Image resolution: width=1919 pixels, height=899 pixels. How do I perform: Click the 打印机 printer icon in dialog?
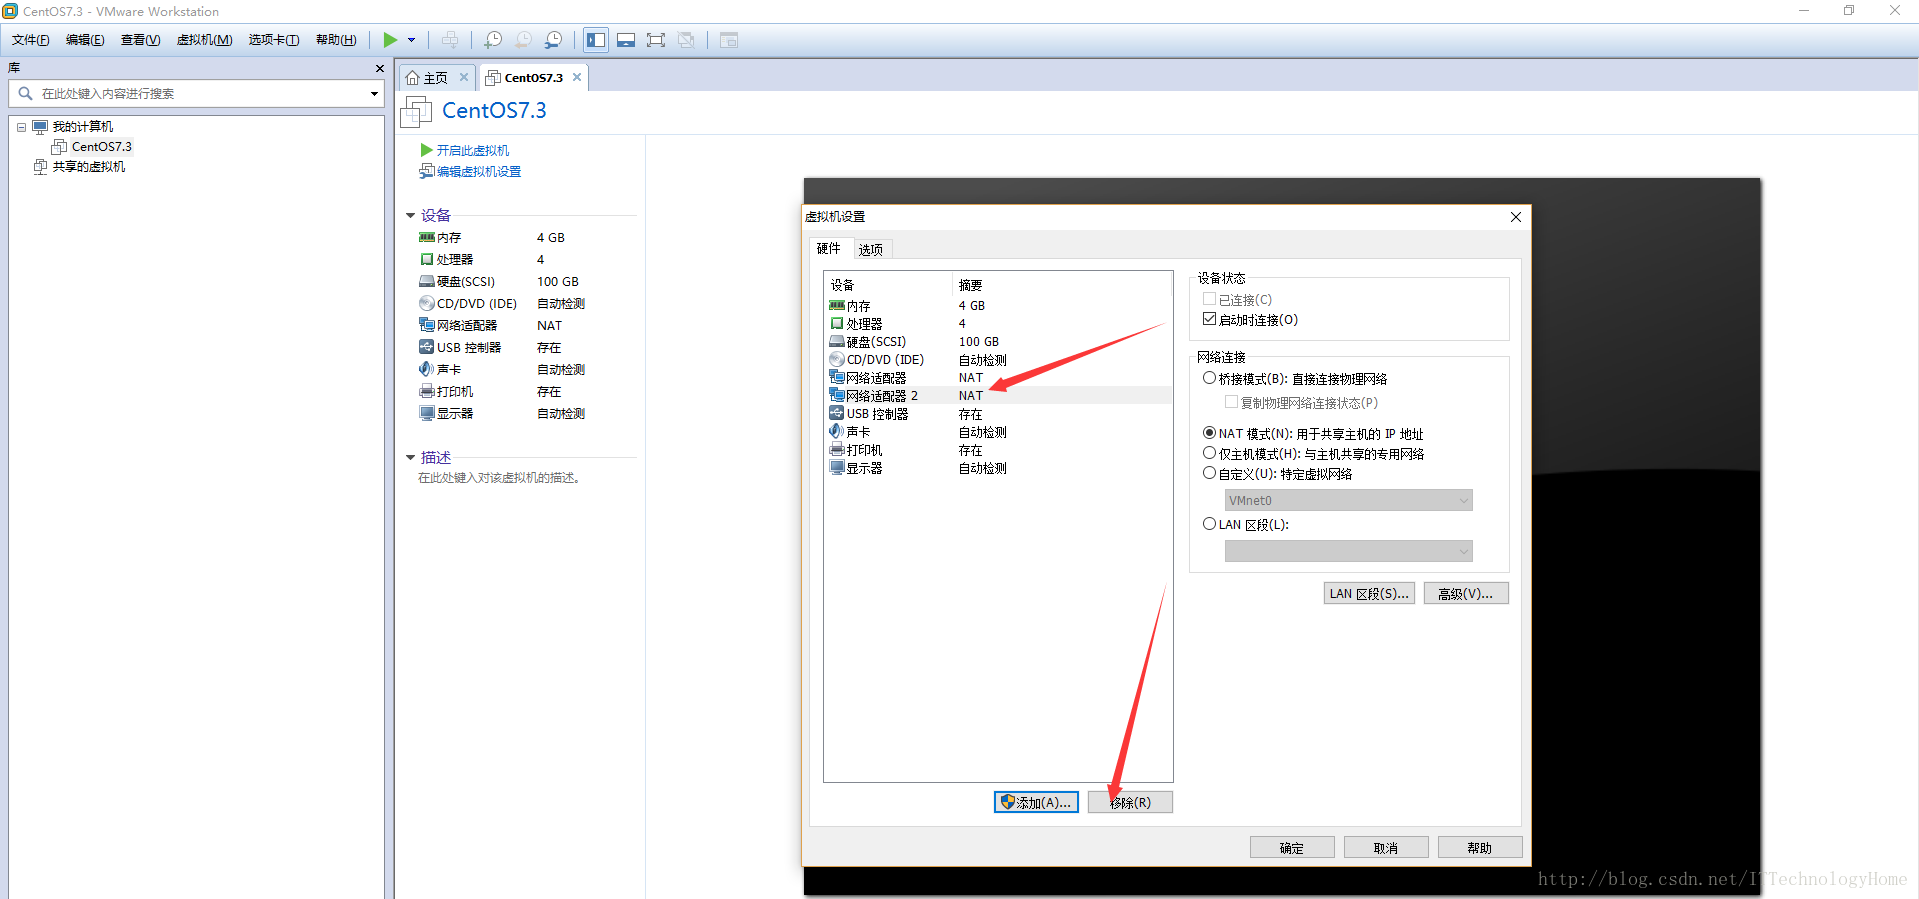[x=837, y=450]
